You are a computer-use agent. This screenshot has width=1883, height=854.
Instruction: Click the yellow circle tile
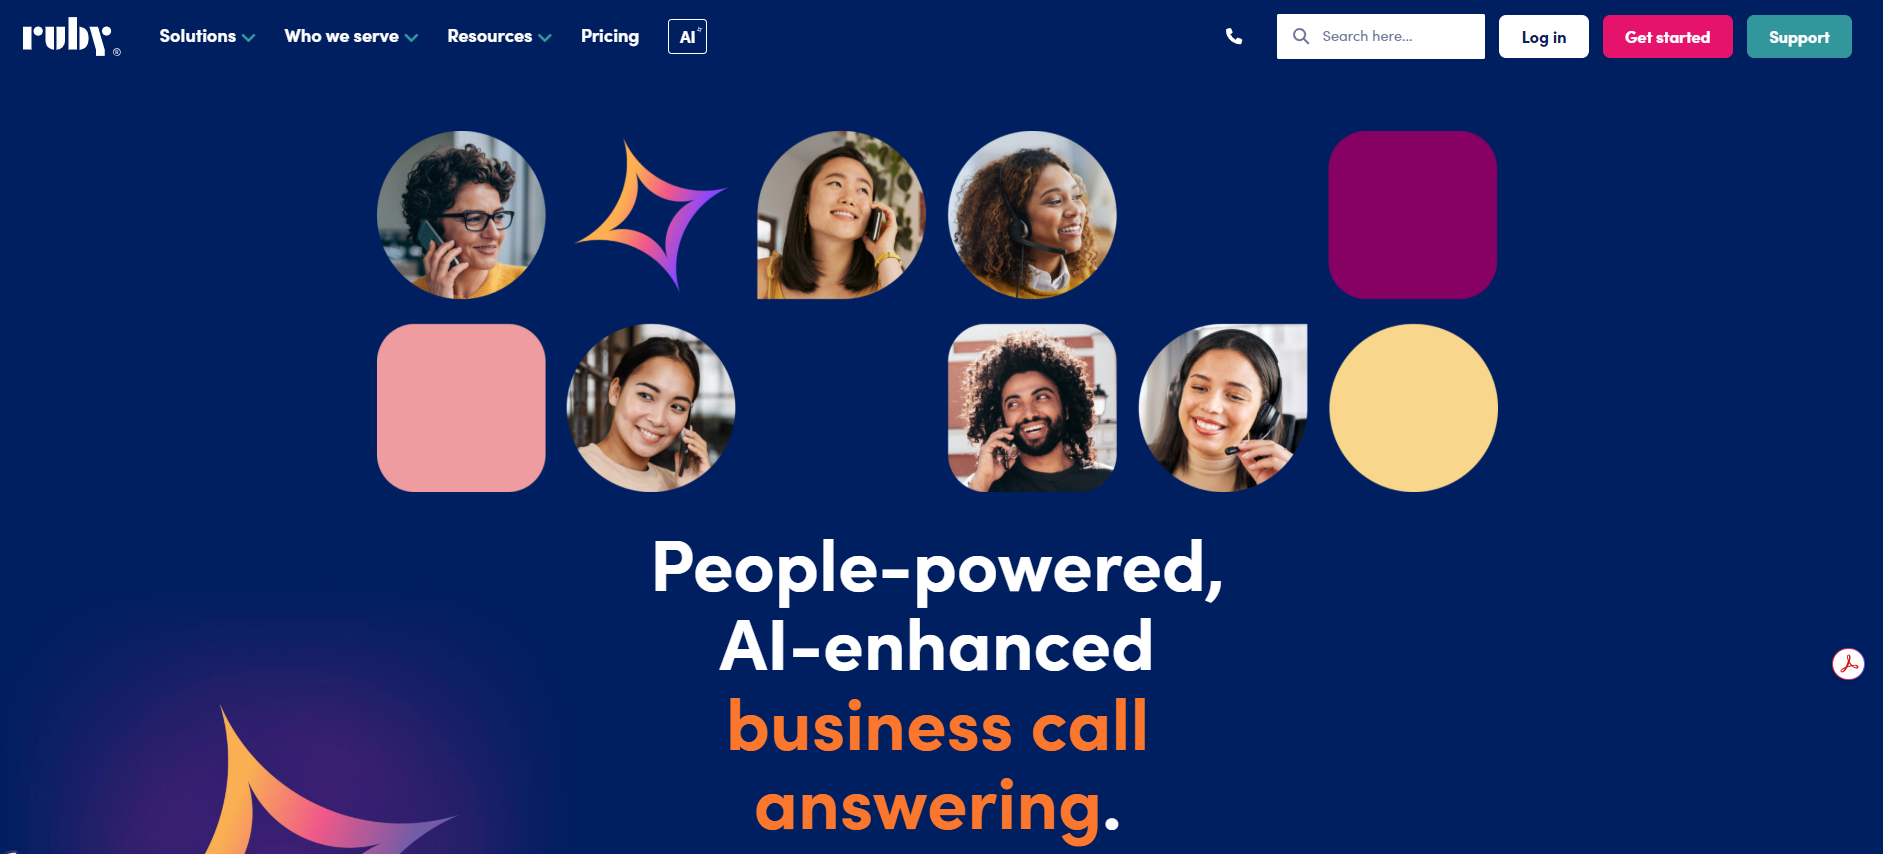pos(1413,408)
